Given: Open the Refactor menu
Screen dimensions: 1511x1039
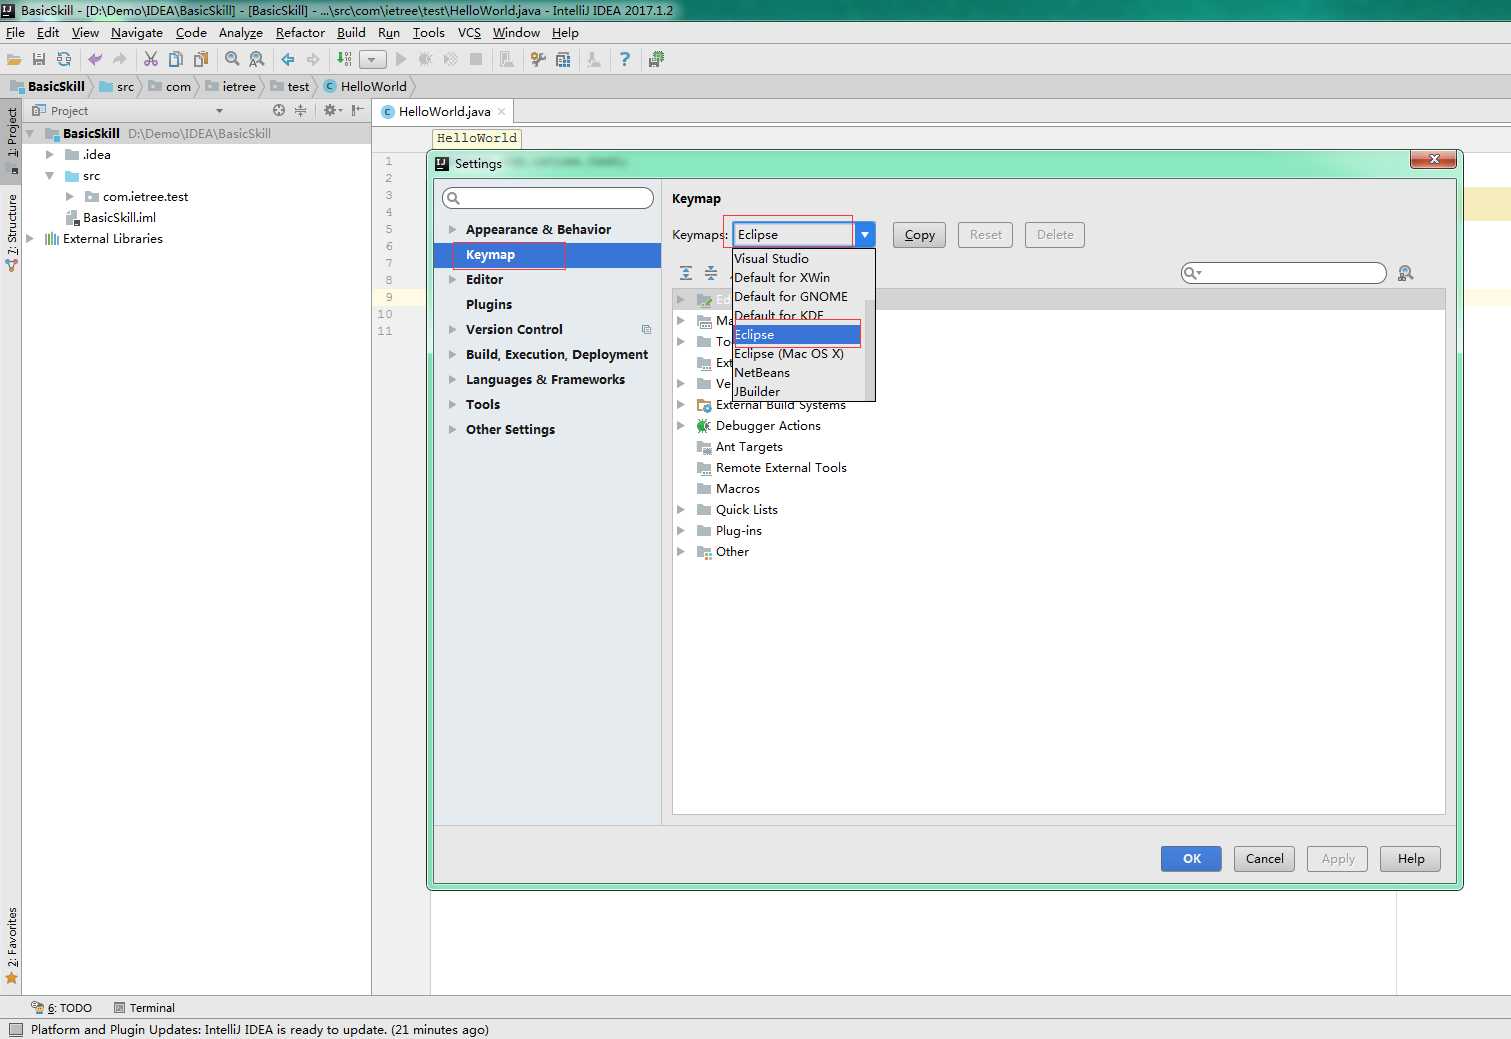Looking at the screenshot, I should [x=300, y=33].
